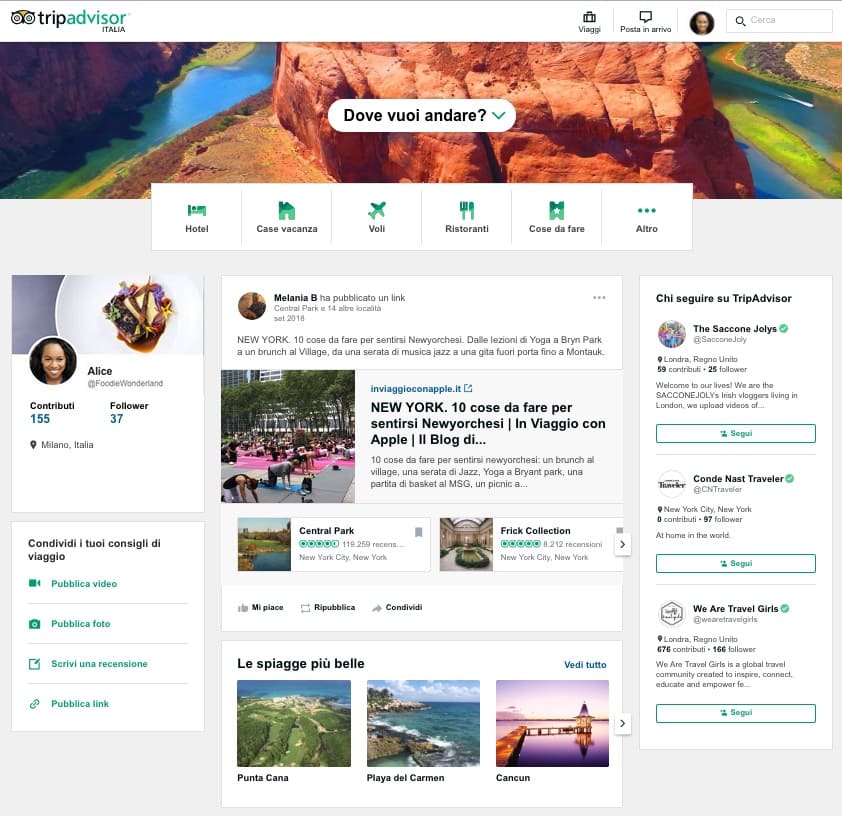The image size is (842, 816).
Task: Click the Case vacanza label
Action: tap(287, 229)
